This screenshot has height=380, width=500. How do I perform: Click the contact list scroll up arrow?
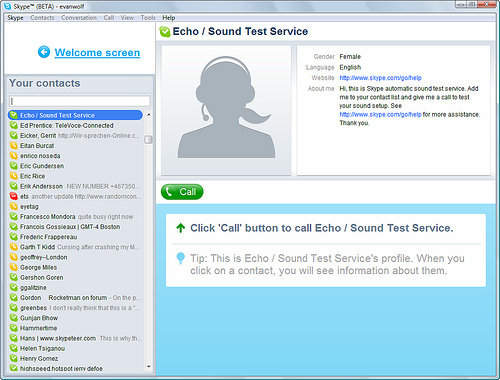pos(149,115)
